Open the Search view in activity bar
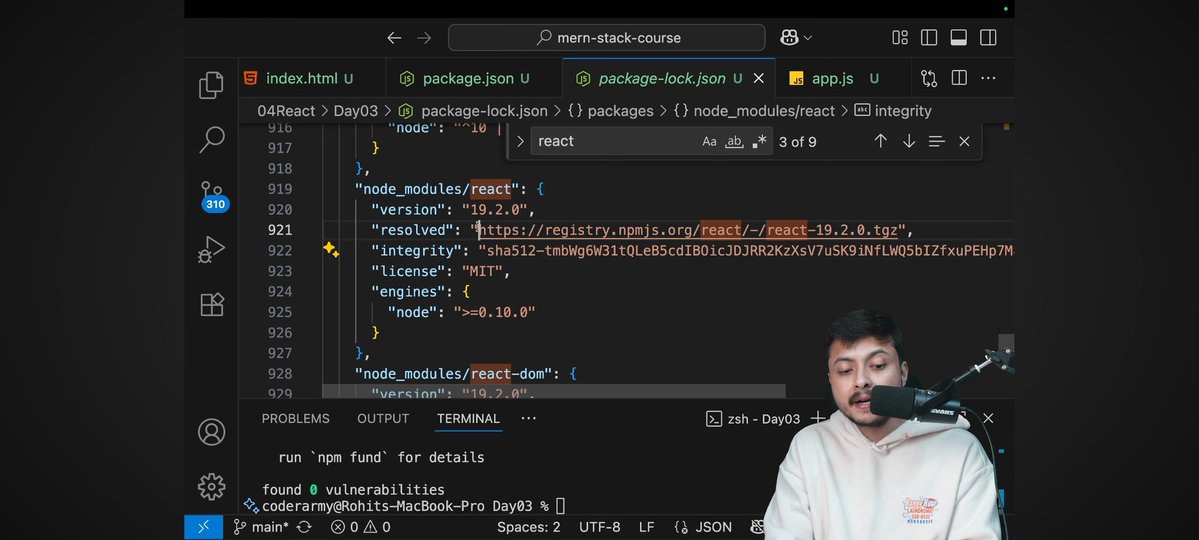 pyautogui.click(x=211, y=139)
